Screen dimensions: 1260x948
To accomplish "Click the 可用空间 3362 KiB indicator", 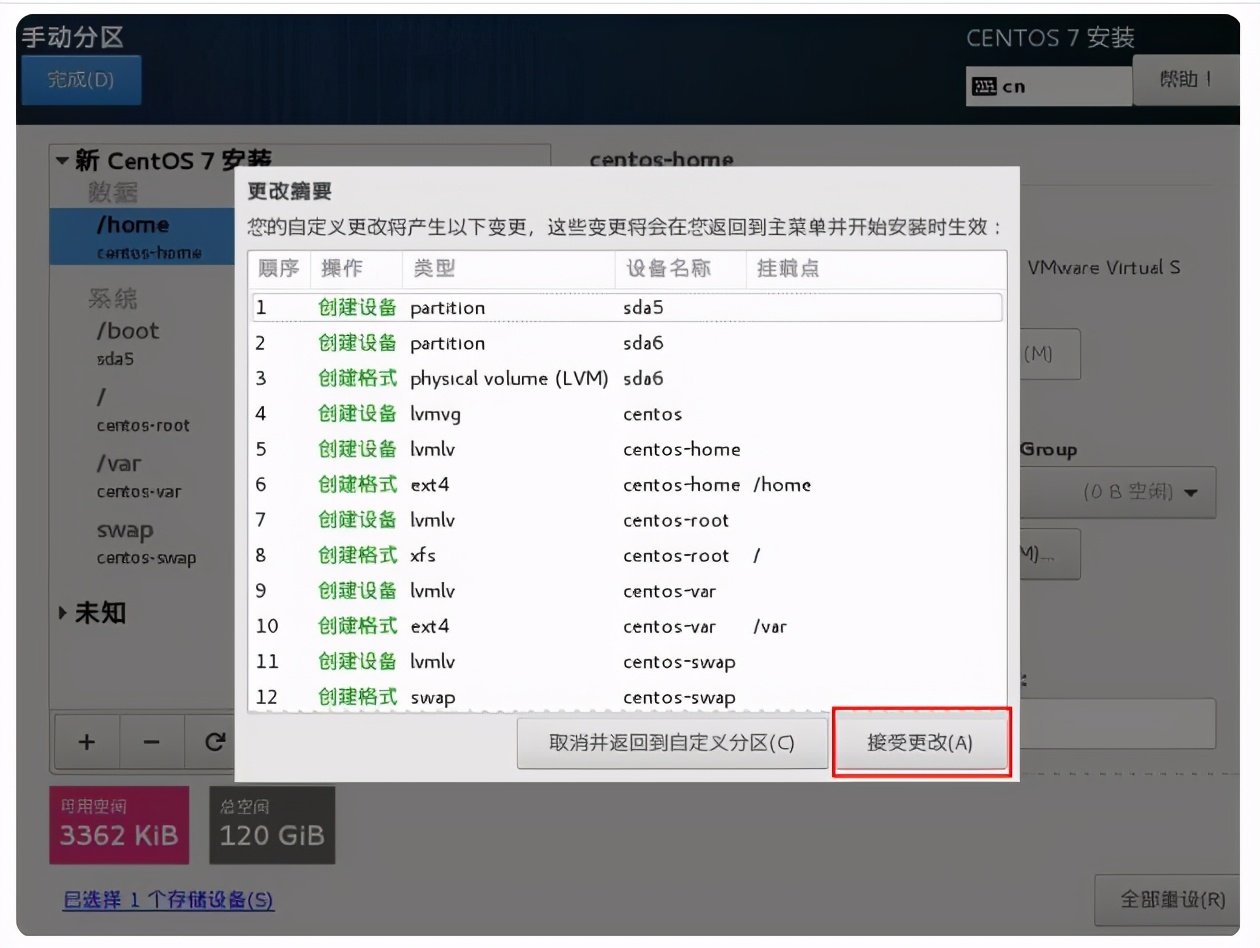I will pos(119,824).
